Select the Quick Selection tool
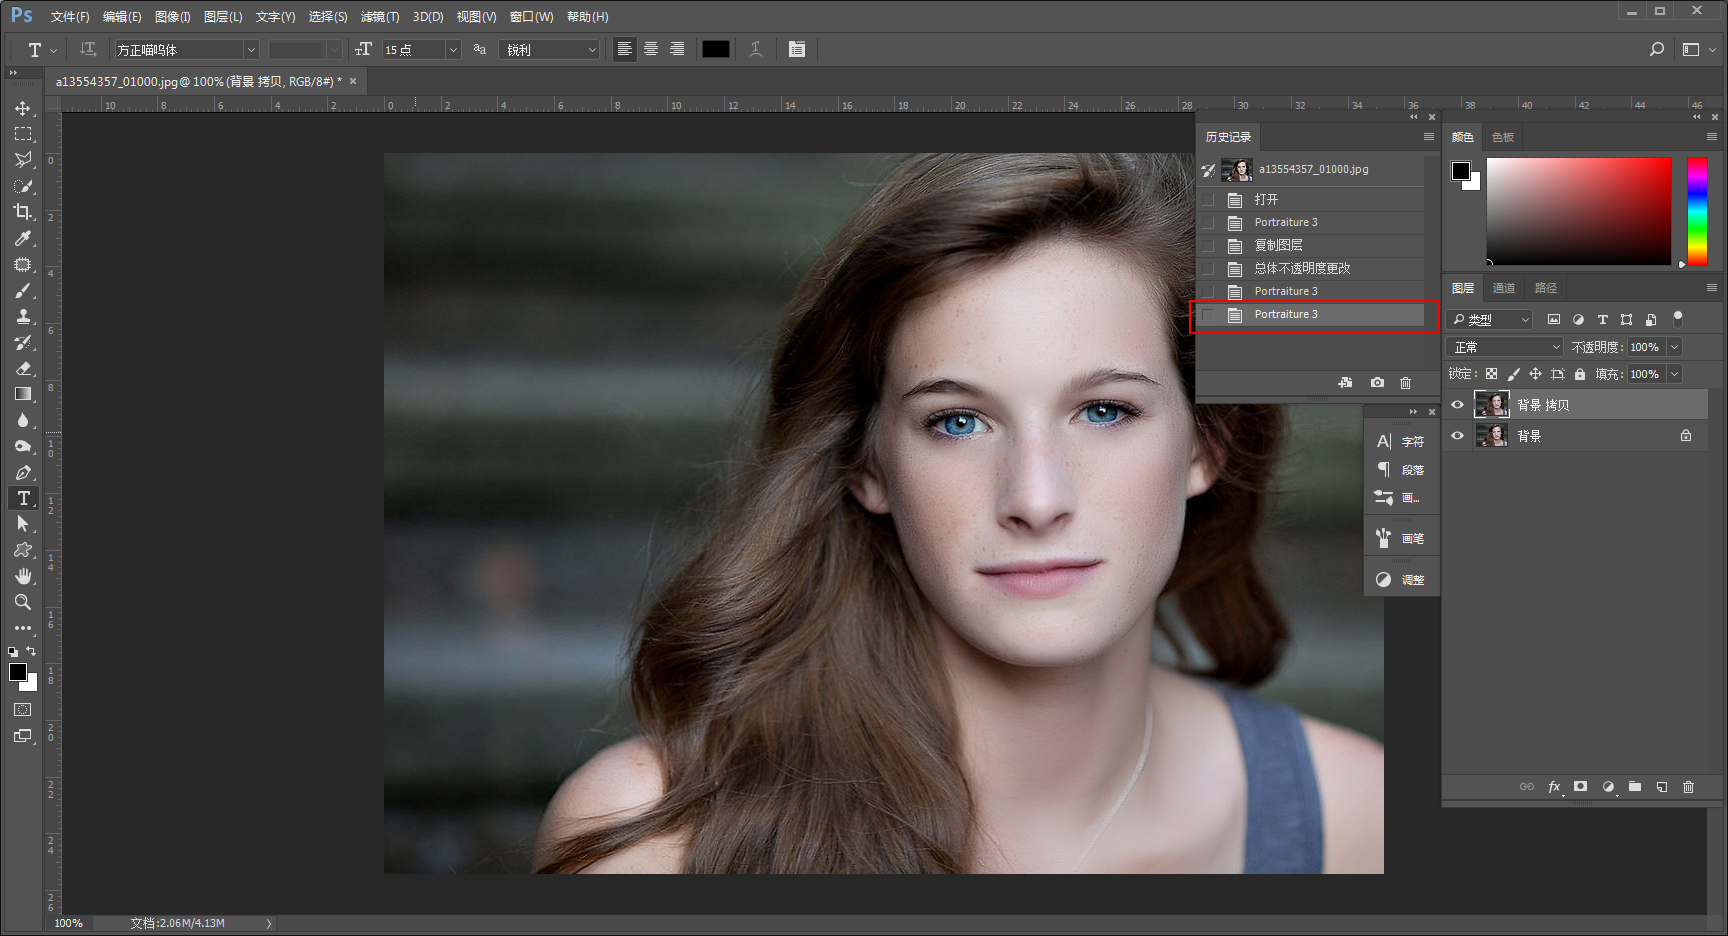The height and width of the screenshot is (936, 1728). click(x=23, y=186)
